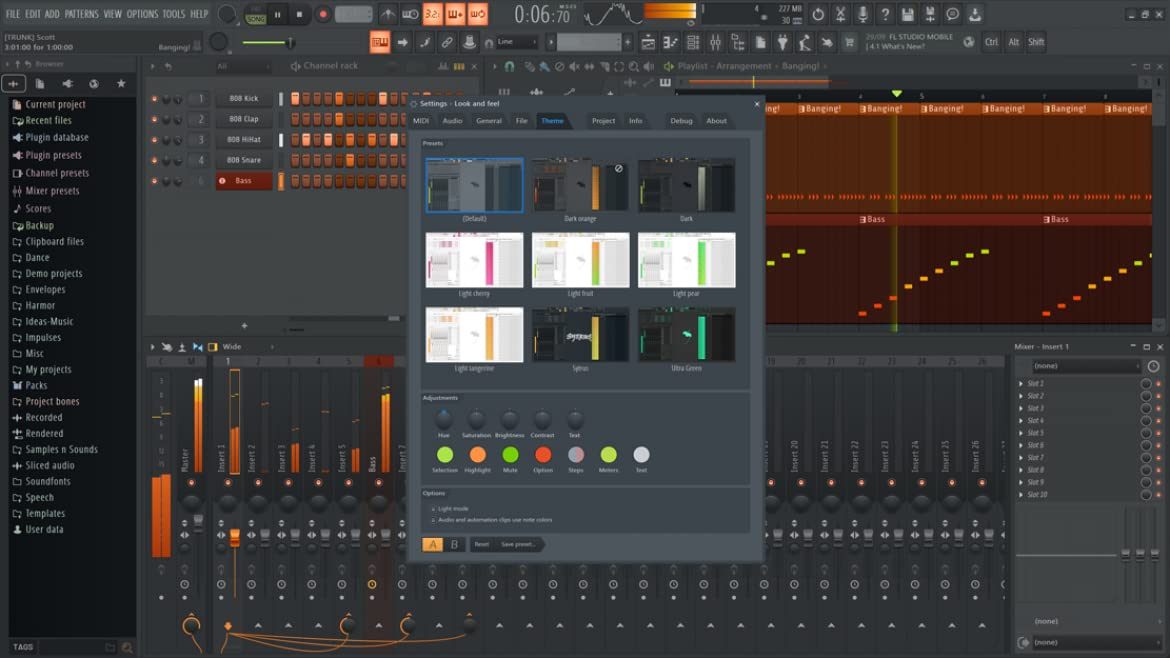
Task: Click the microphone icon in the top toolbar
Action: click(862, 15)
